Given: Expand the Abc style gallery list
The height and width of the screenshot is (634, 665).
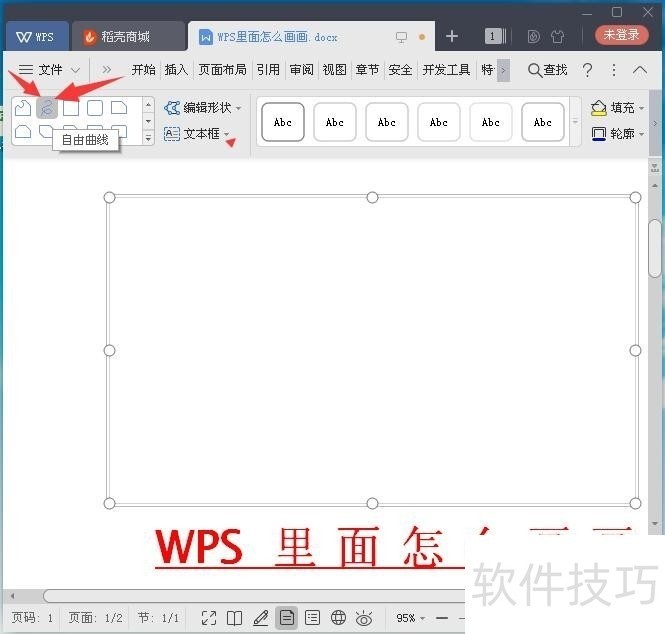Looking at the screenshot, I should click(x=576, y=122).
